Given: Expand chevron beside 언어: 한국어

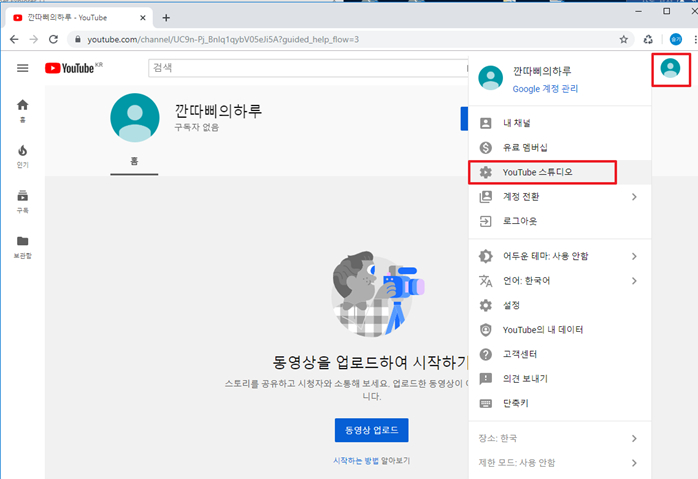Looking at the screenshot, I should [x=634, y=280].
